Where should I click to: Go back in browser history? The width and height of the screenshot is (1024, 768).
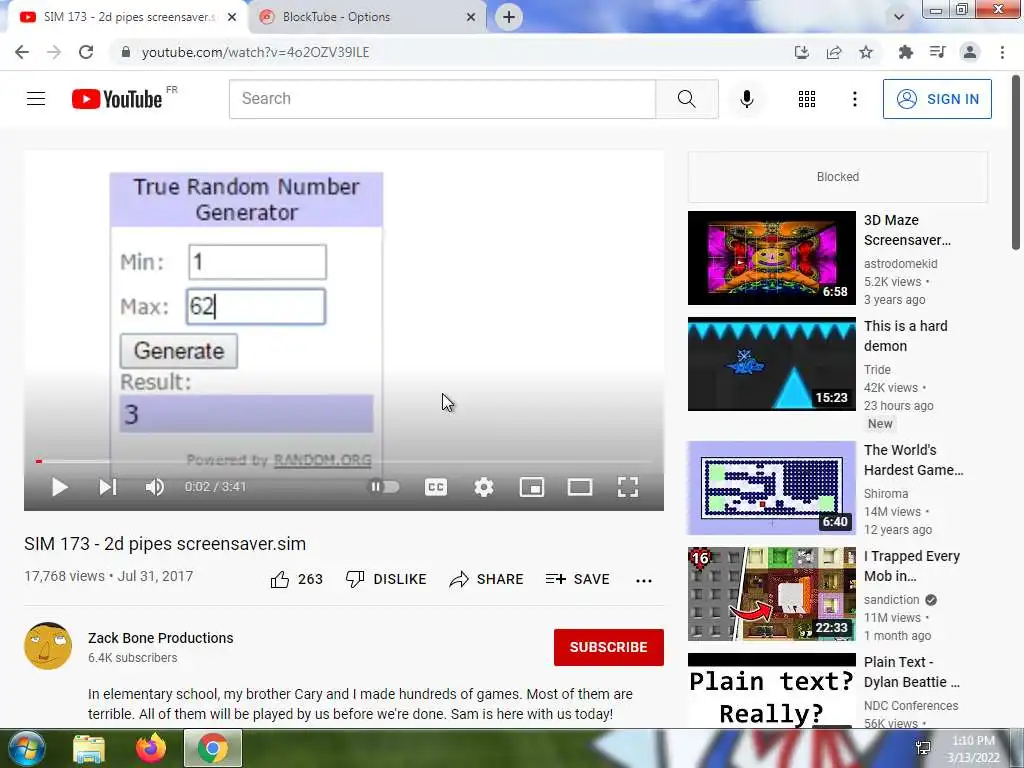22,52
